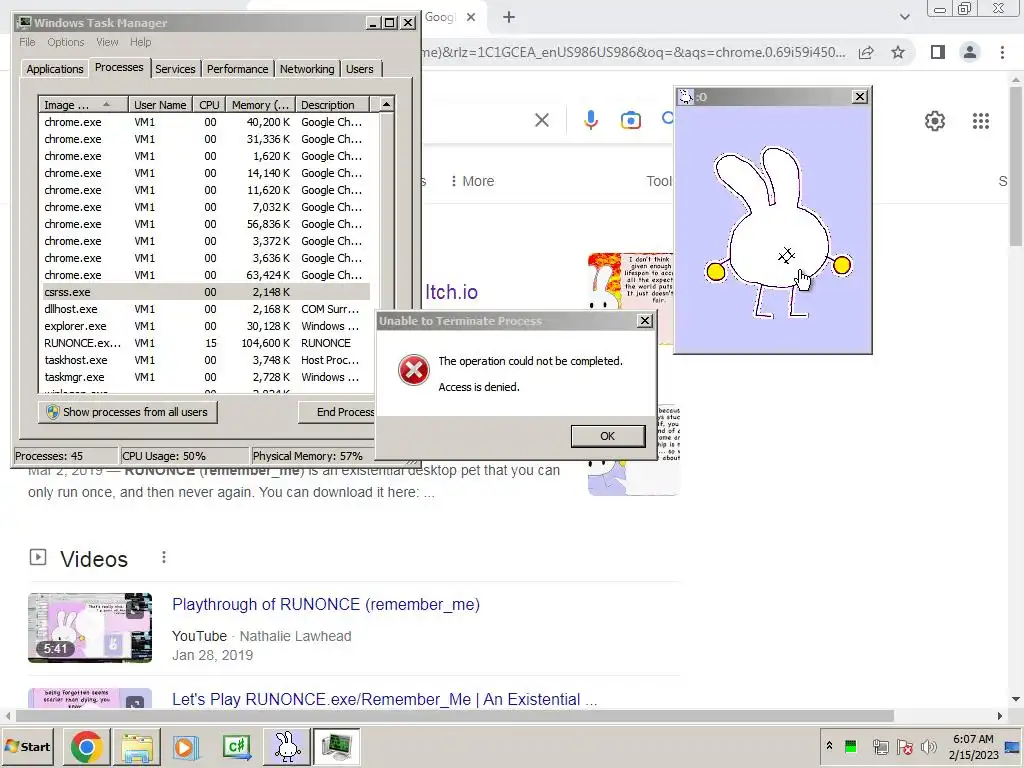
Task: Click the bunny's left yellow hand
Action: tap(716, 271)
